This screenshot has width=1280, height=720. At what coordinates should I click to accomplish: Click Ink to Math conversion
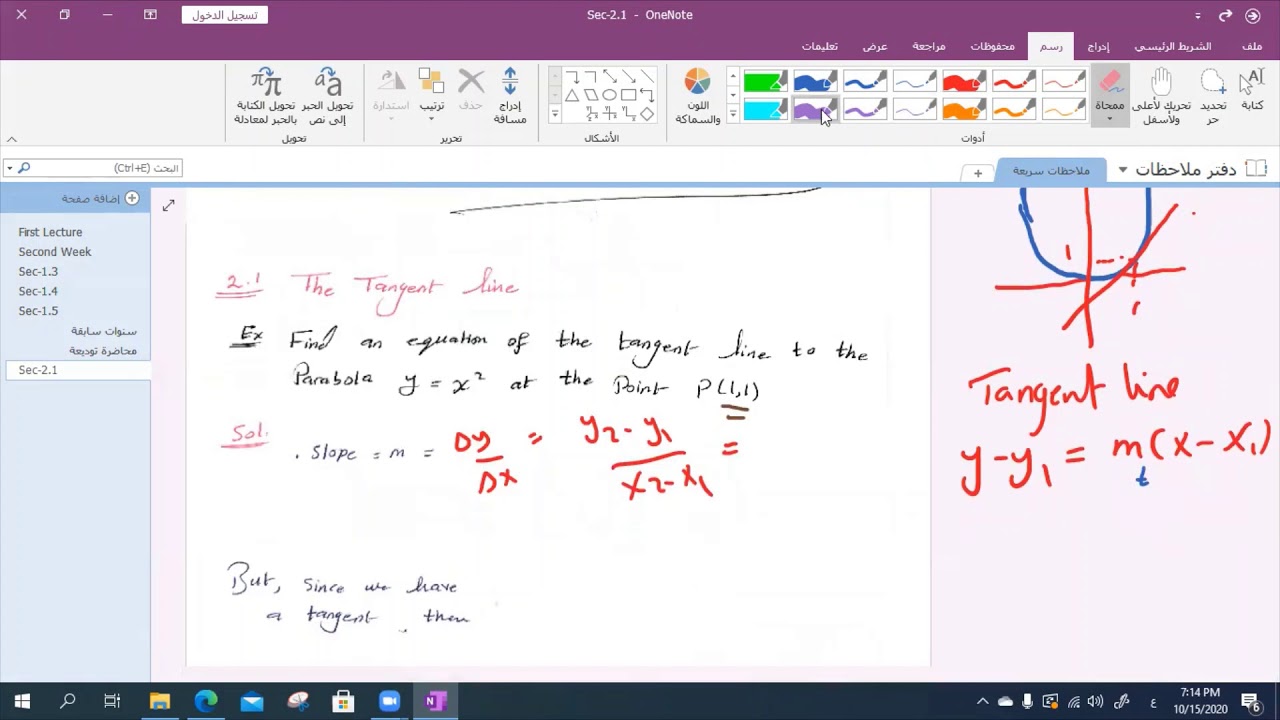pyautogui.click(x=265, y=97)
